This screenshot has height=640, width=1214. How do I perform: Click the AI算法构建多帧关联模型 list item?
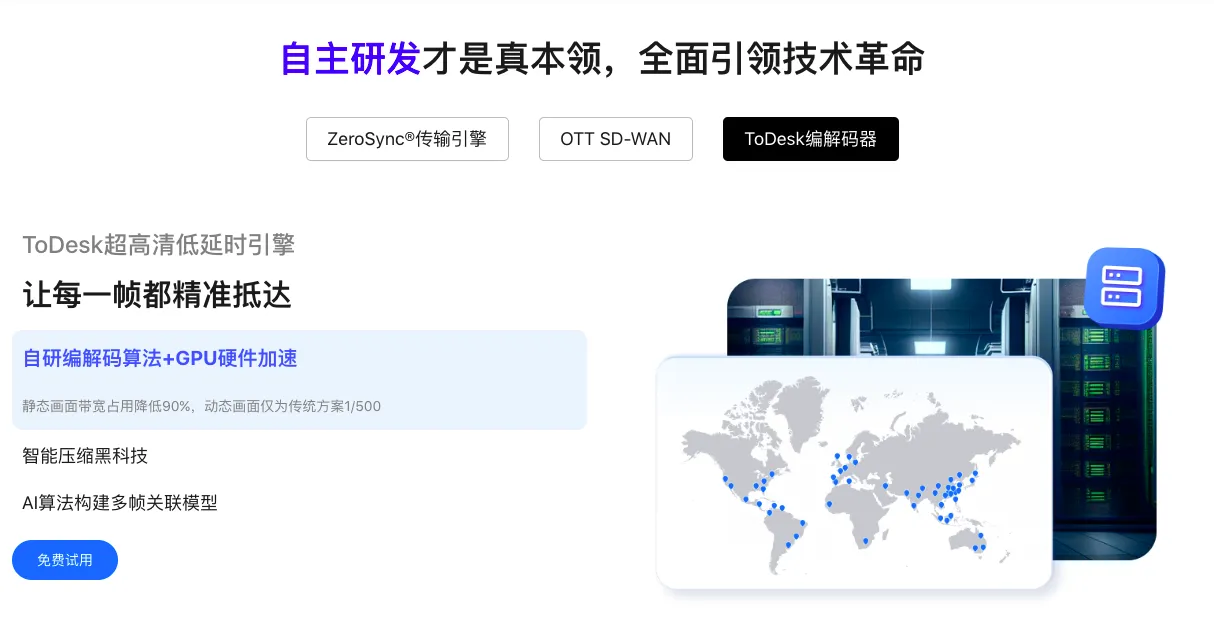pos(119,503)
